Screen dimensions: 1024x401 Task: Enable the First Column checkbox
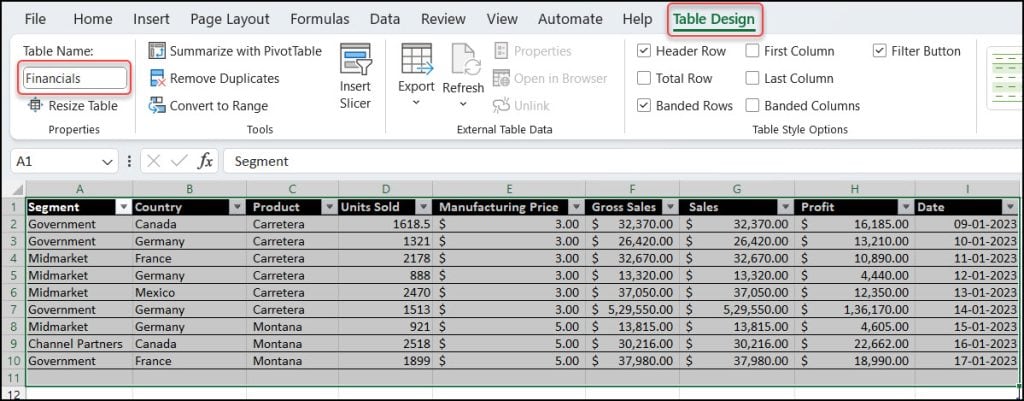point(752,51)
